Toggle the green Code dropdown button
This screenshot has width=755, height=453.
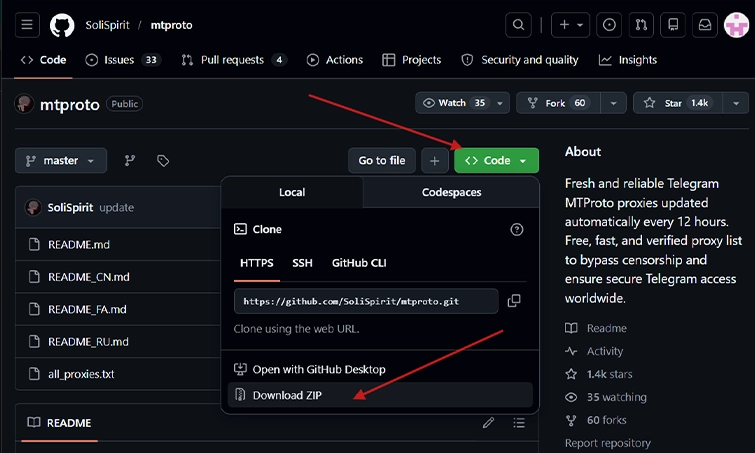(x=496, y=160)
